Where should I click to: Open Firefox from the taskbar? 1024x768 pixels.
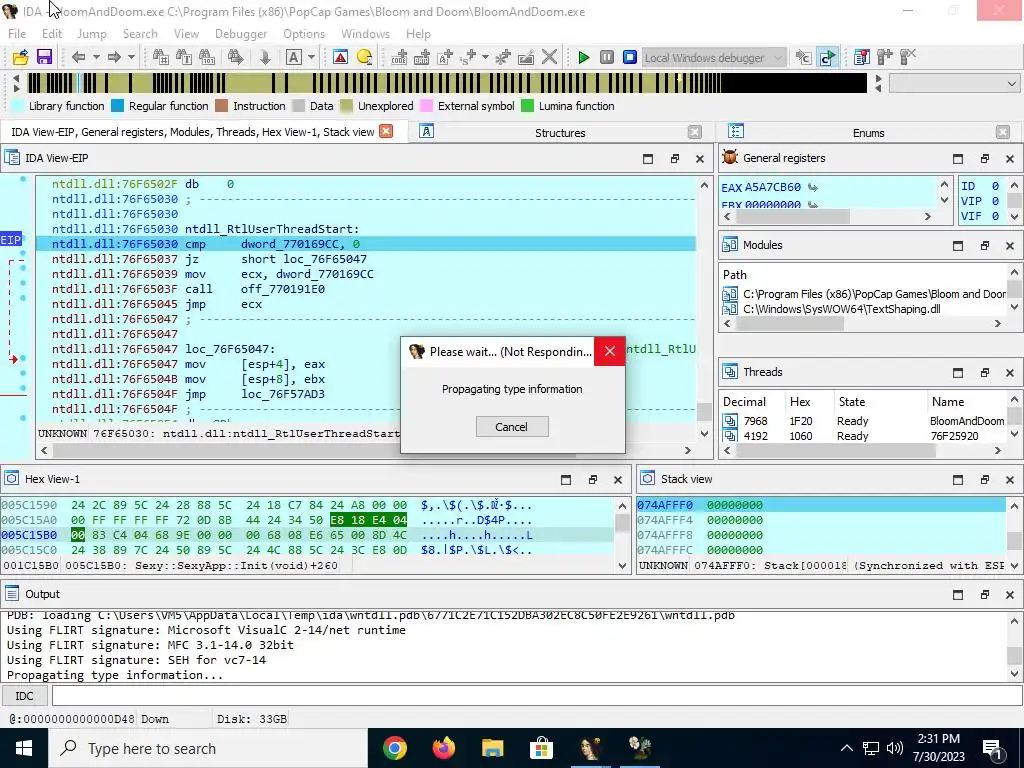444,748
